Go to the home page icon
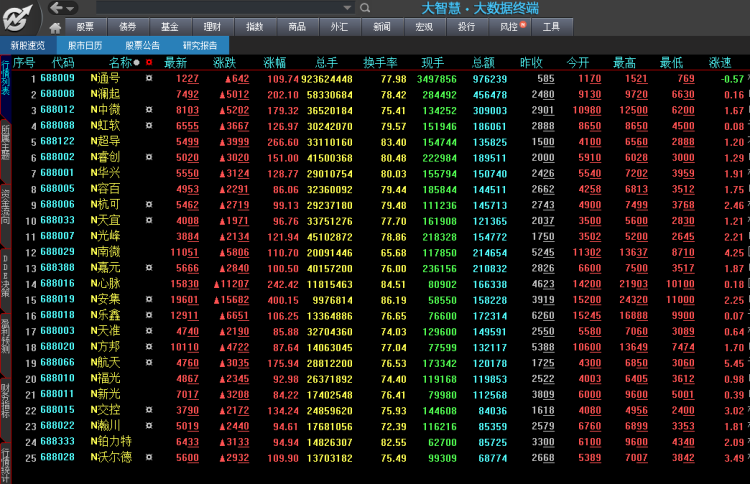The image size is (750, 484). [x=55, y=28]
